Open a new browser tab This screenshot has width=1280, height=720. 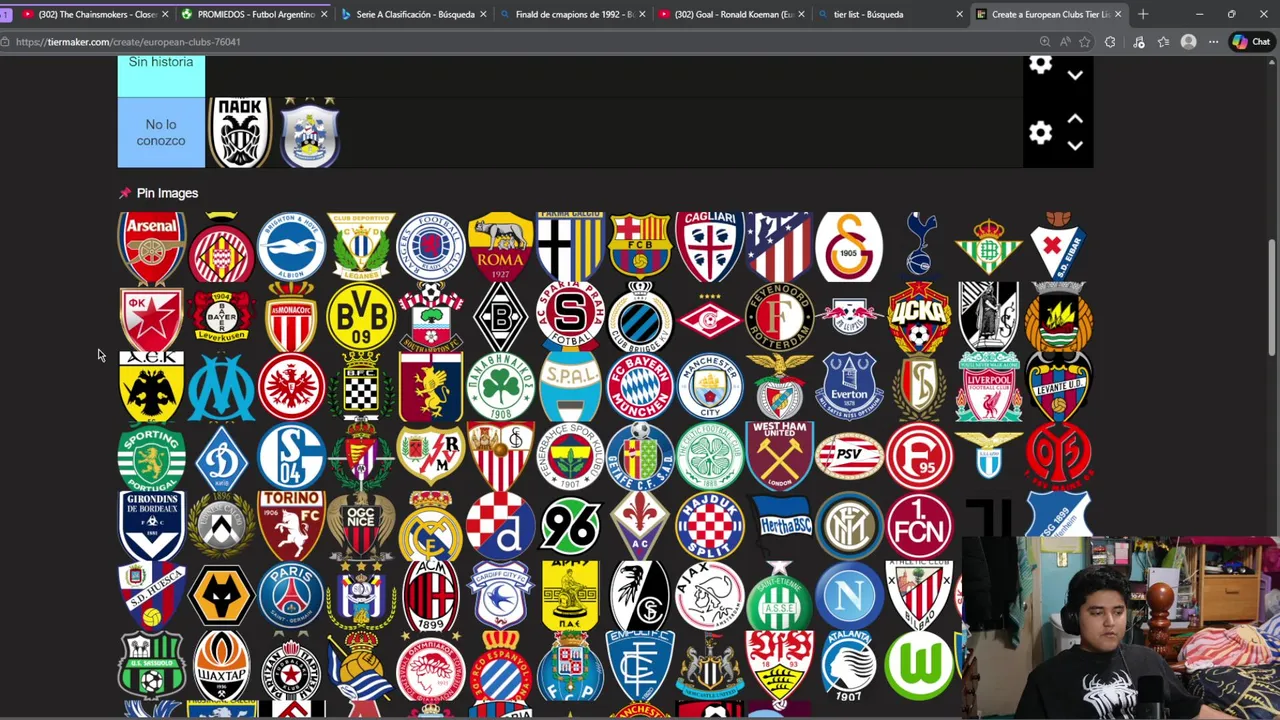click(x=1143, y=14)
